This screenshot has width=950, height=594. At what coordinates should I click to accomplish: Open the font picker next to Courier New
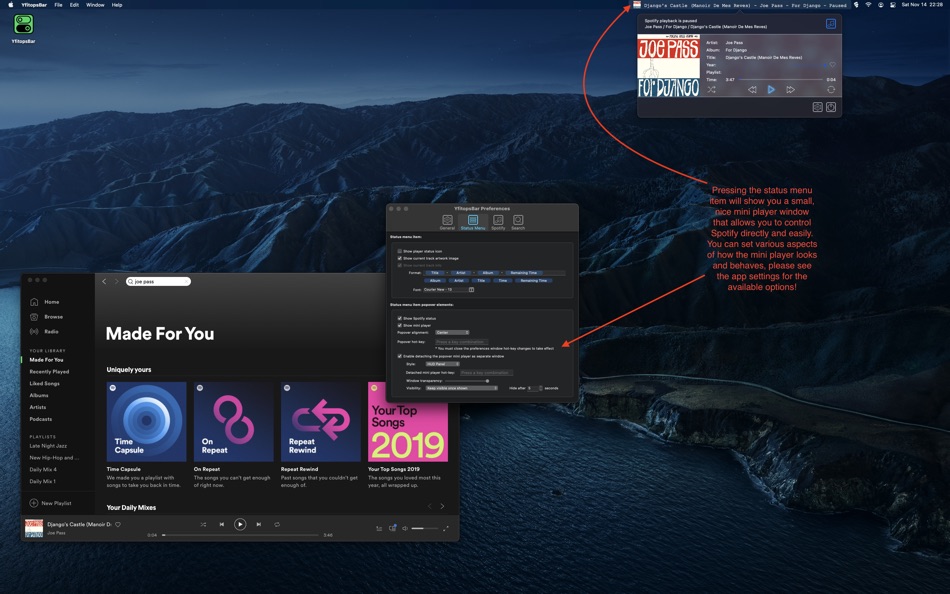471,290
